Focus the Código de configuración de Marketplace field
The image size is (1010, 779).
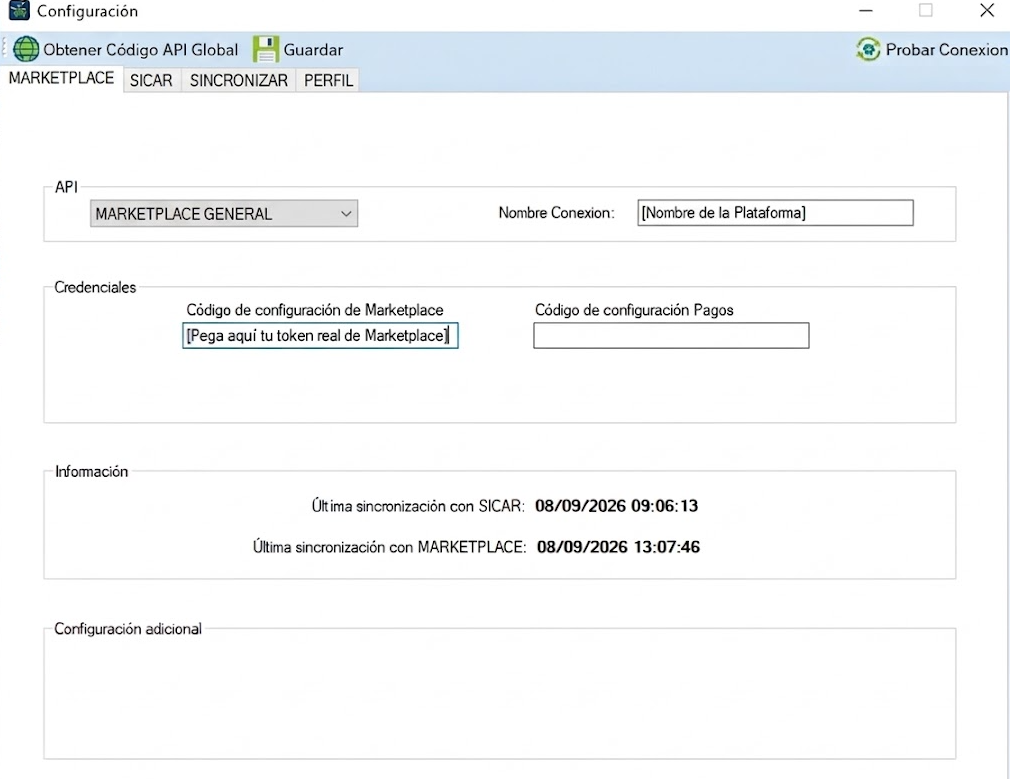tap(320, 336)
